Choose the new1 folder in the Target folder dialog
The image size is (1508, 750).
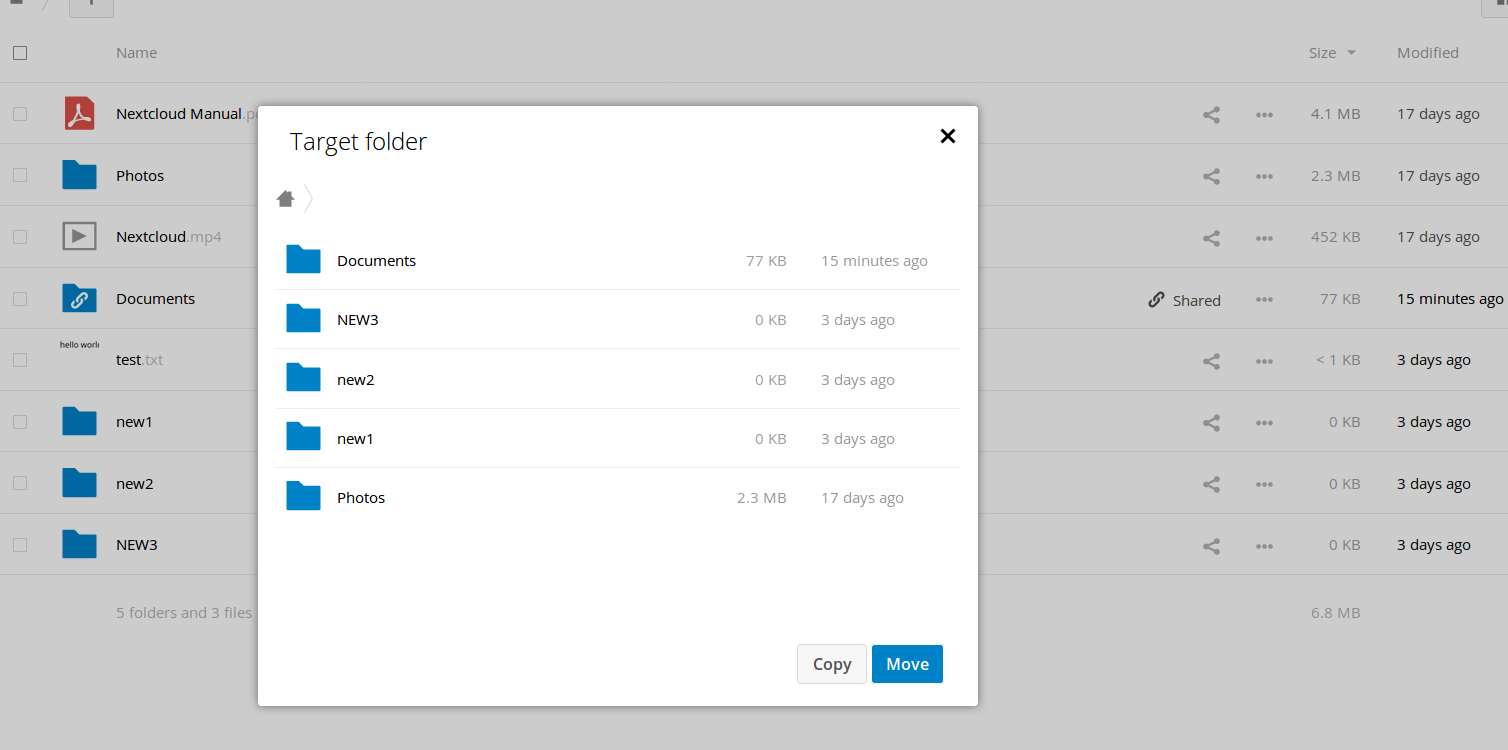pyautogui.click(x=617, y=438)
